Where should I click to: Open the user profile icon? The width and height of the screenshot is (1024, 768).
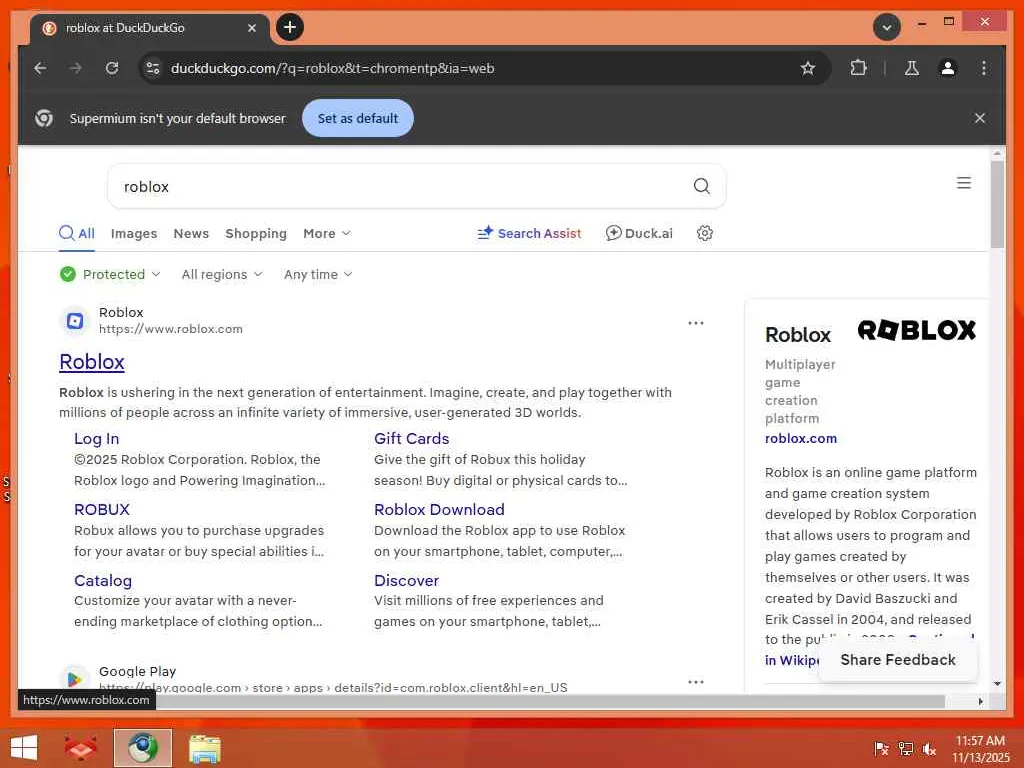tap(948, 68)
